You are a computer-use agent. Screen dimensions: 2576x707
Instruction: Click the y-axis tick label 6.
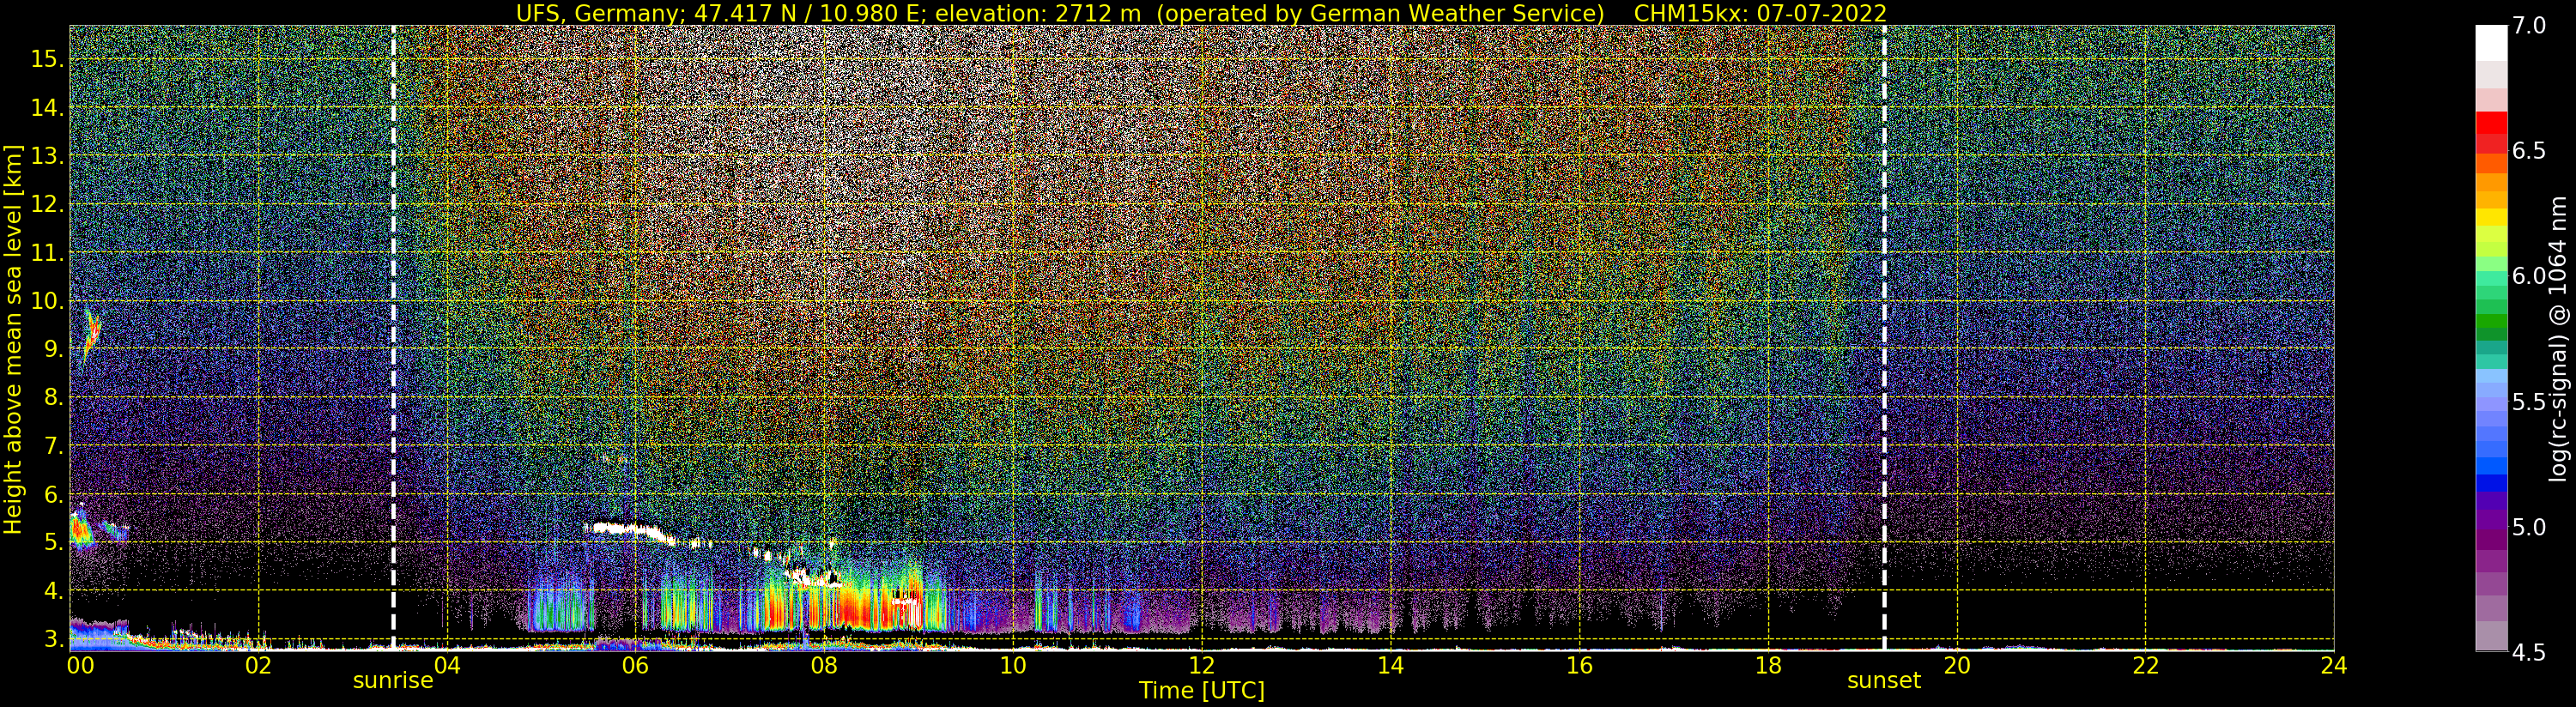click(53, 494)
